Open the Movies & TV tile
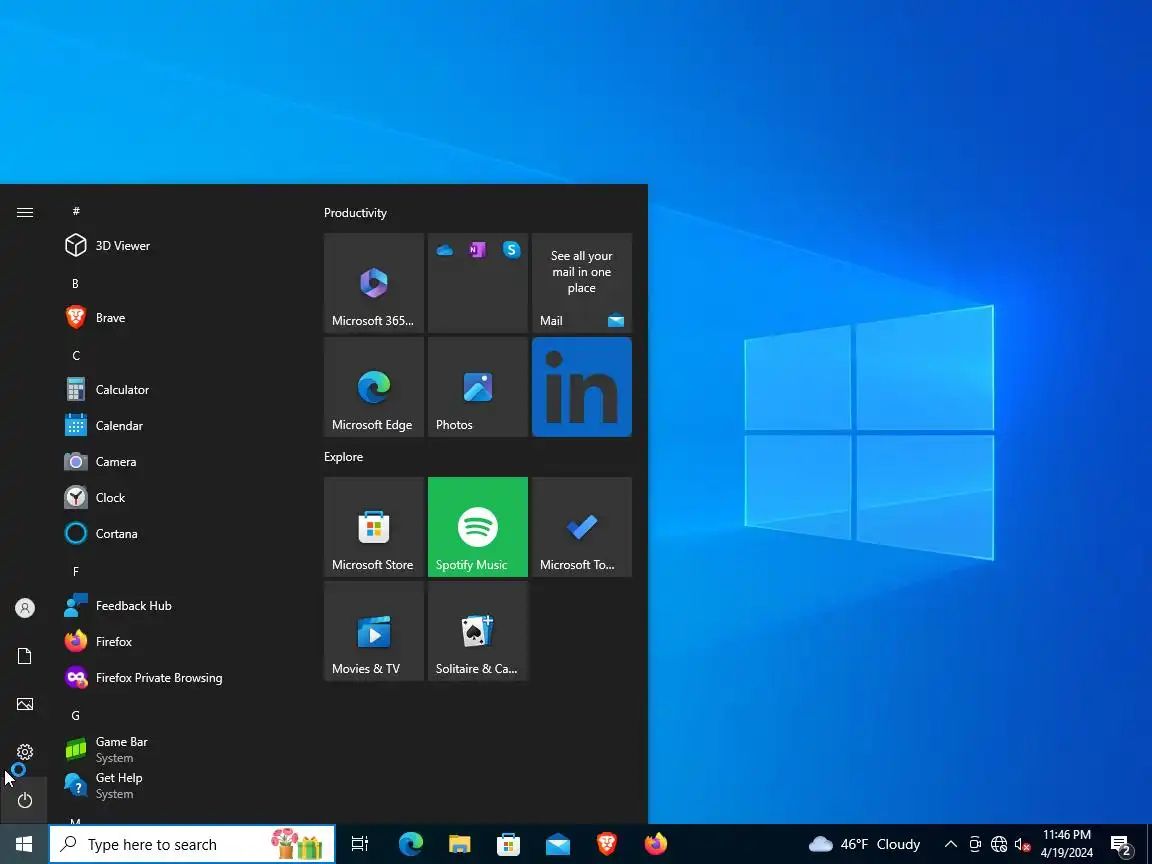Viewport: 1152px width, 864px height. coord(374,631)
